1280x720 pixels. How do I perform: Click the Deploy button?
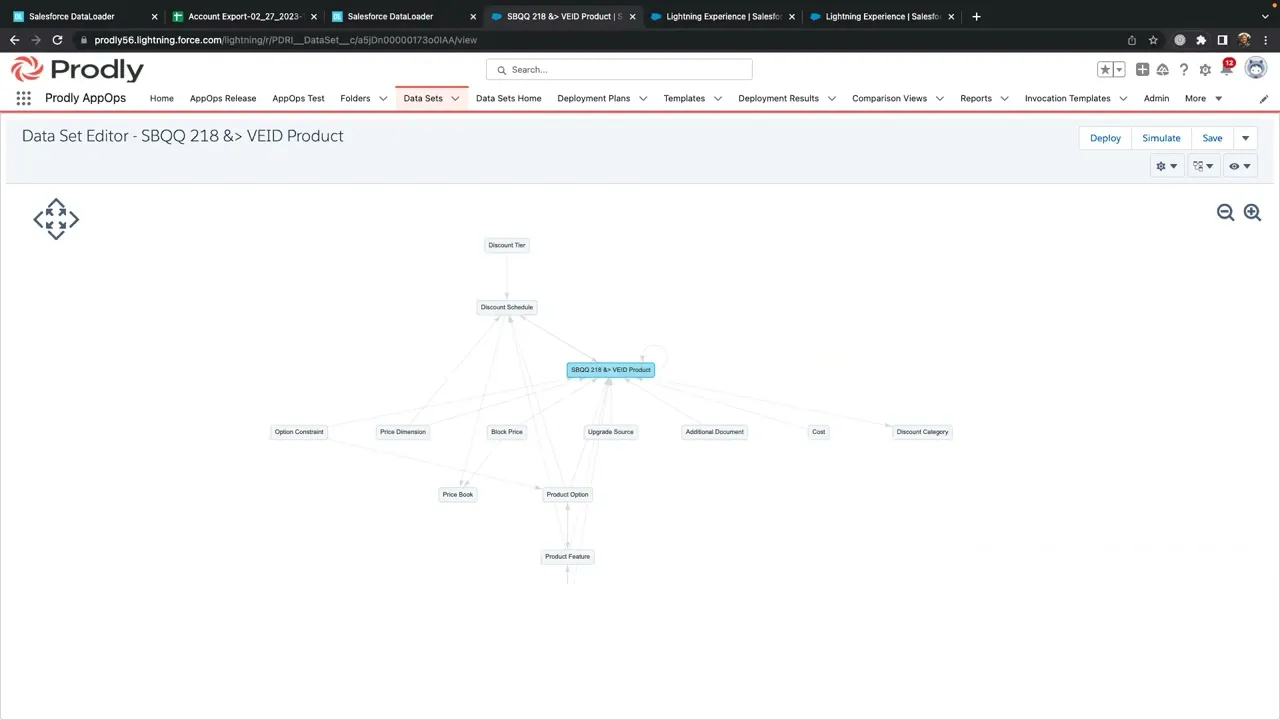(1105, 138)
